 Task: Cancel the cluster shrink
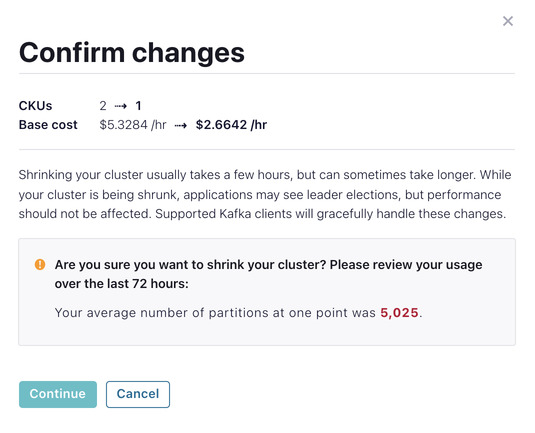[138, 394]
